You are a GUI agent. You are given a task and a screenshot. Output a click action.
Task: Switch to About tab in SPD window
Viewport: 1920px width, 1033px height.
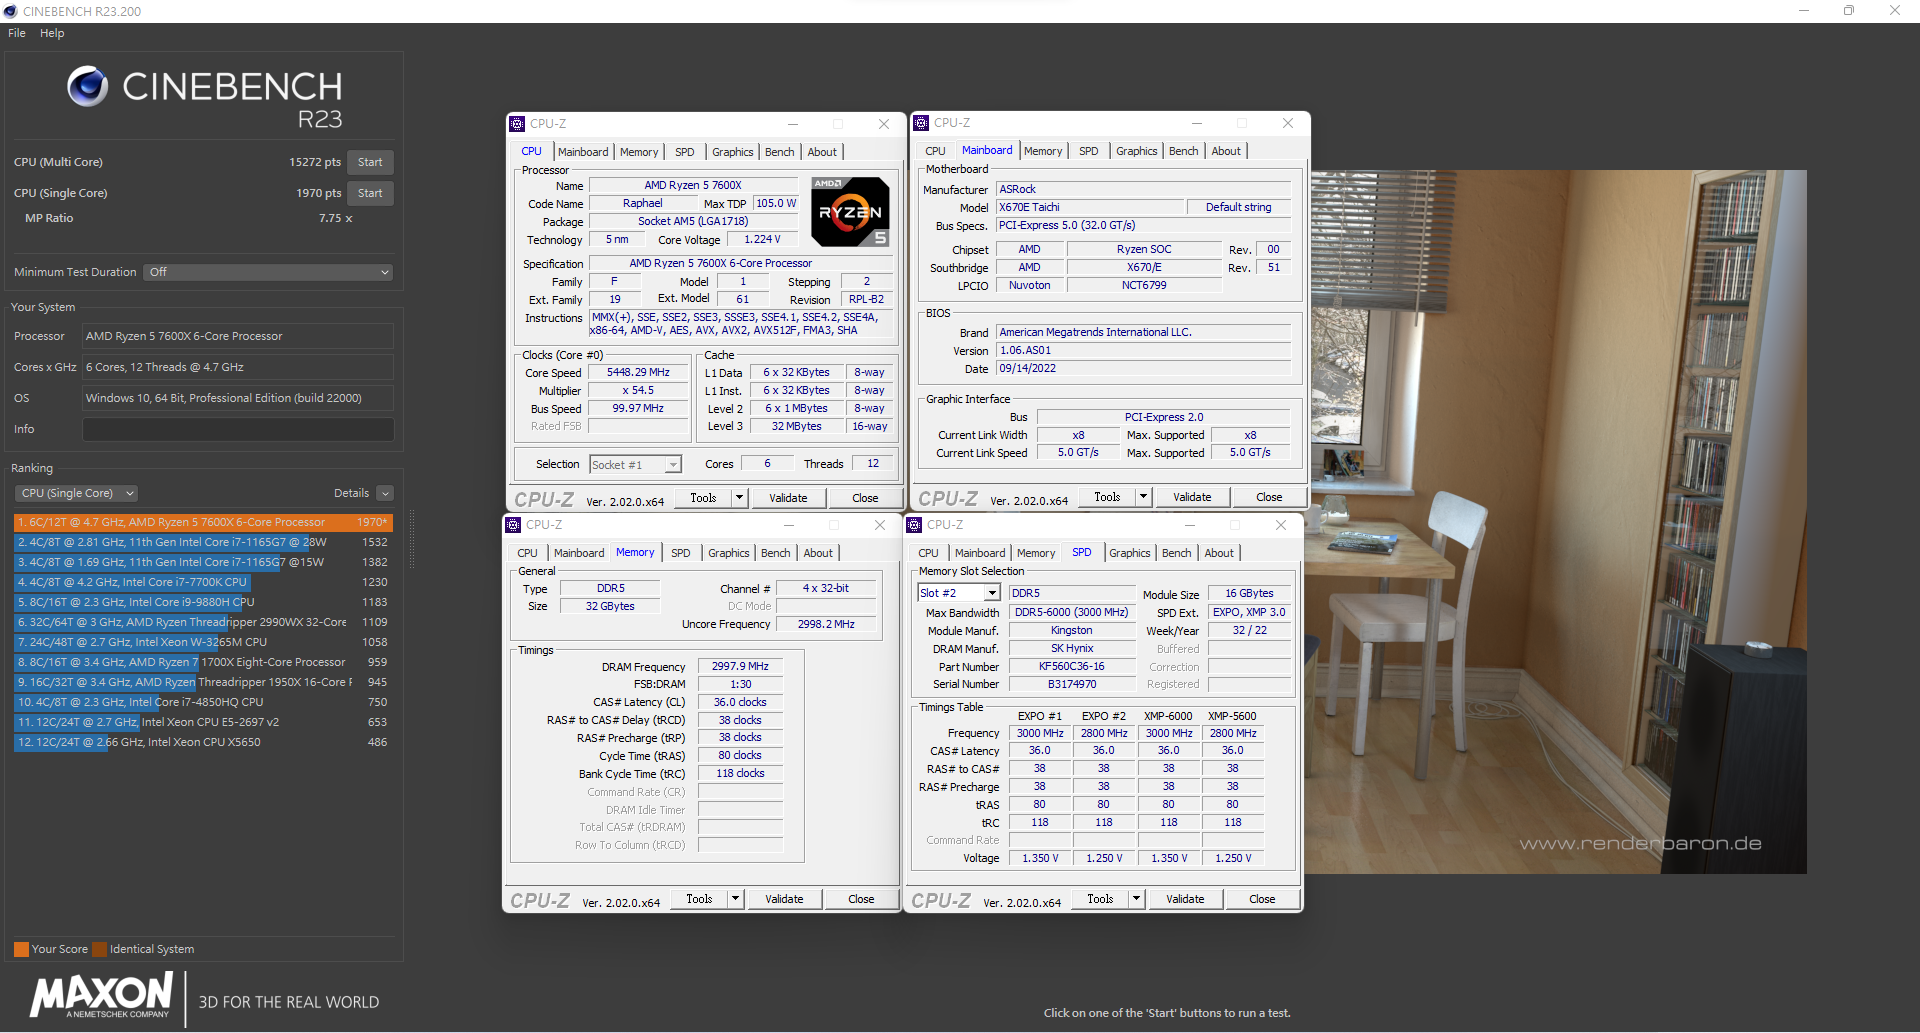tap(1218, 553)
